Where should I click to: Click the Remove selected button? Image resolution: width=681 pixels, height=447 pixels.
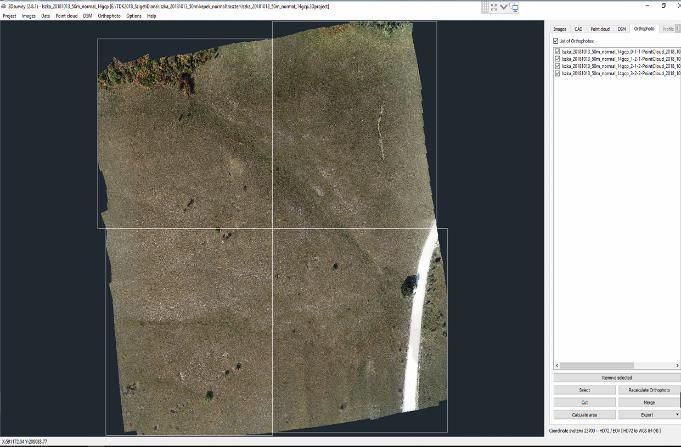tap(617, 378)
